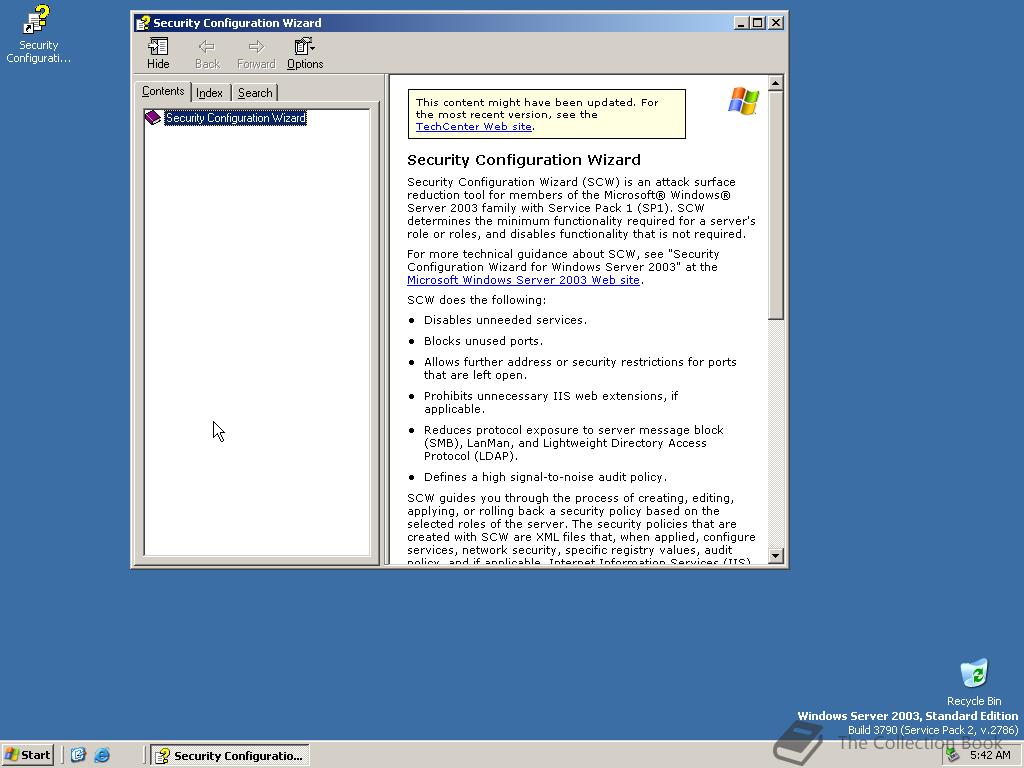Click the help window title bar icon
The width and height of the screenshot is (1024, 768).
pyautogui.click(x=142, y=23)
